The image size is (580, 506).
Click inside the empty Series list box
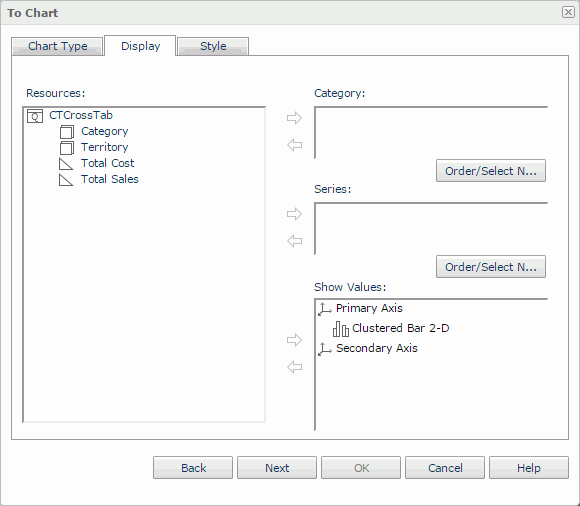431,229
